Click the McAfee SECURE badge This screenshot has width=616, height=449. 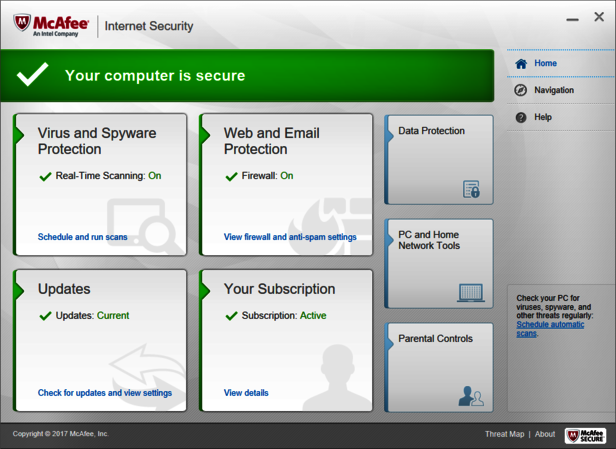[585, 435]
